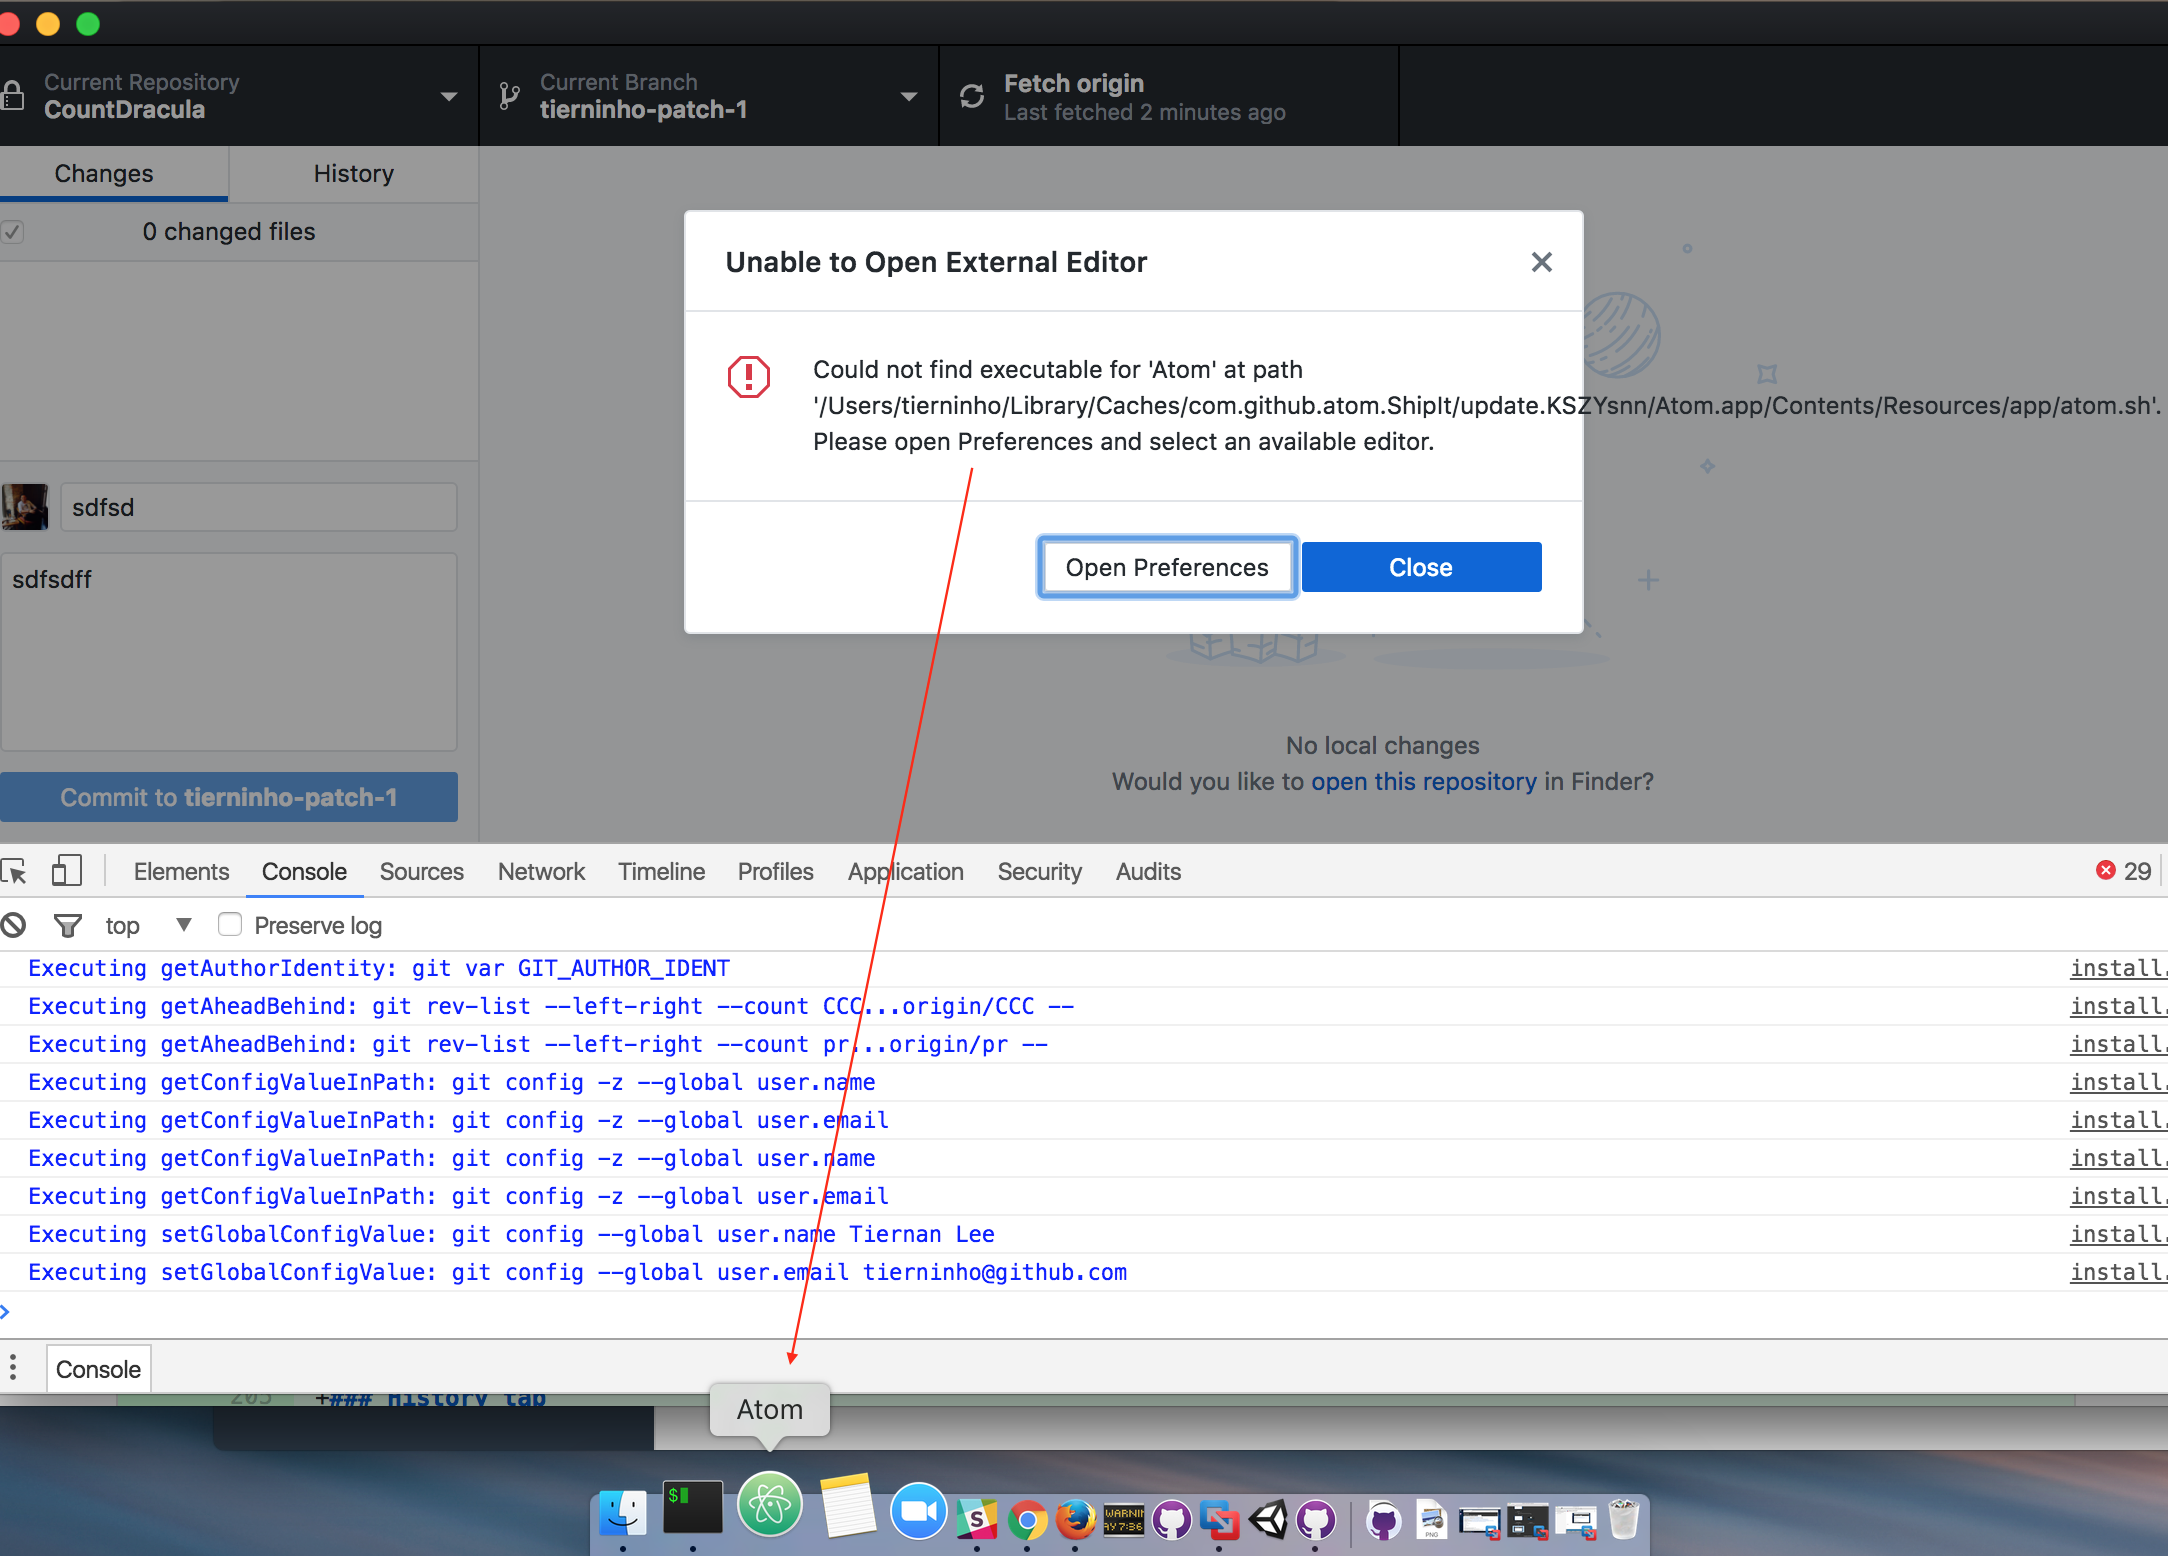Clear the console with the clear icon
This screenshot has height=1556, width=2168.
point(14,925)
